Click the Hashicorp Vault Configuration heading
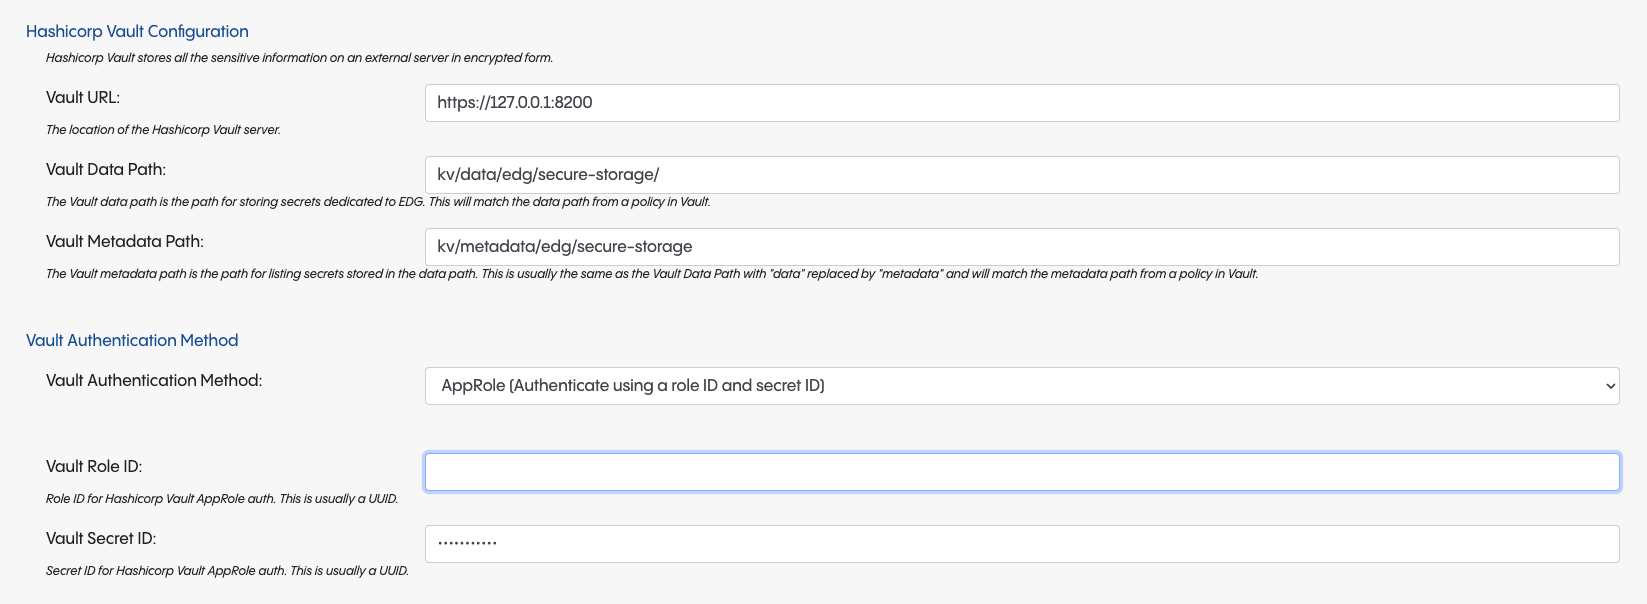This screenshot has height=604, width=1647. (x=137, y=32)
